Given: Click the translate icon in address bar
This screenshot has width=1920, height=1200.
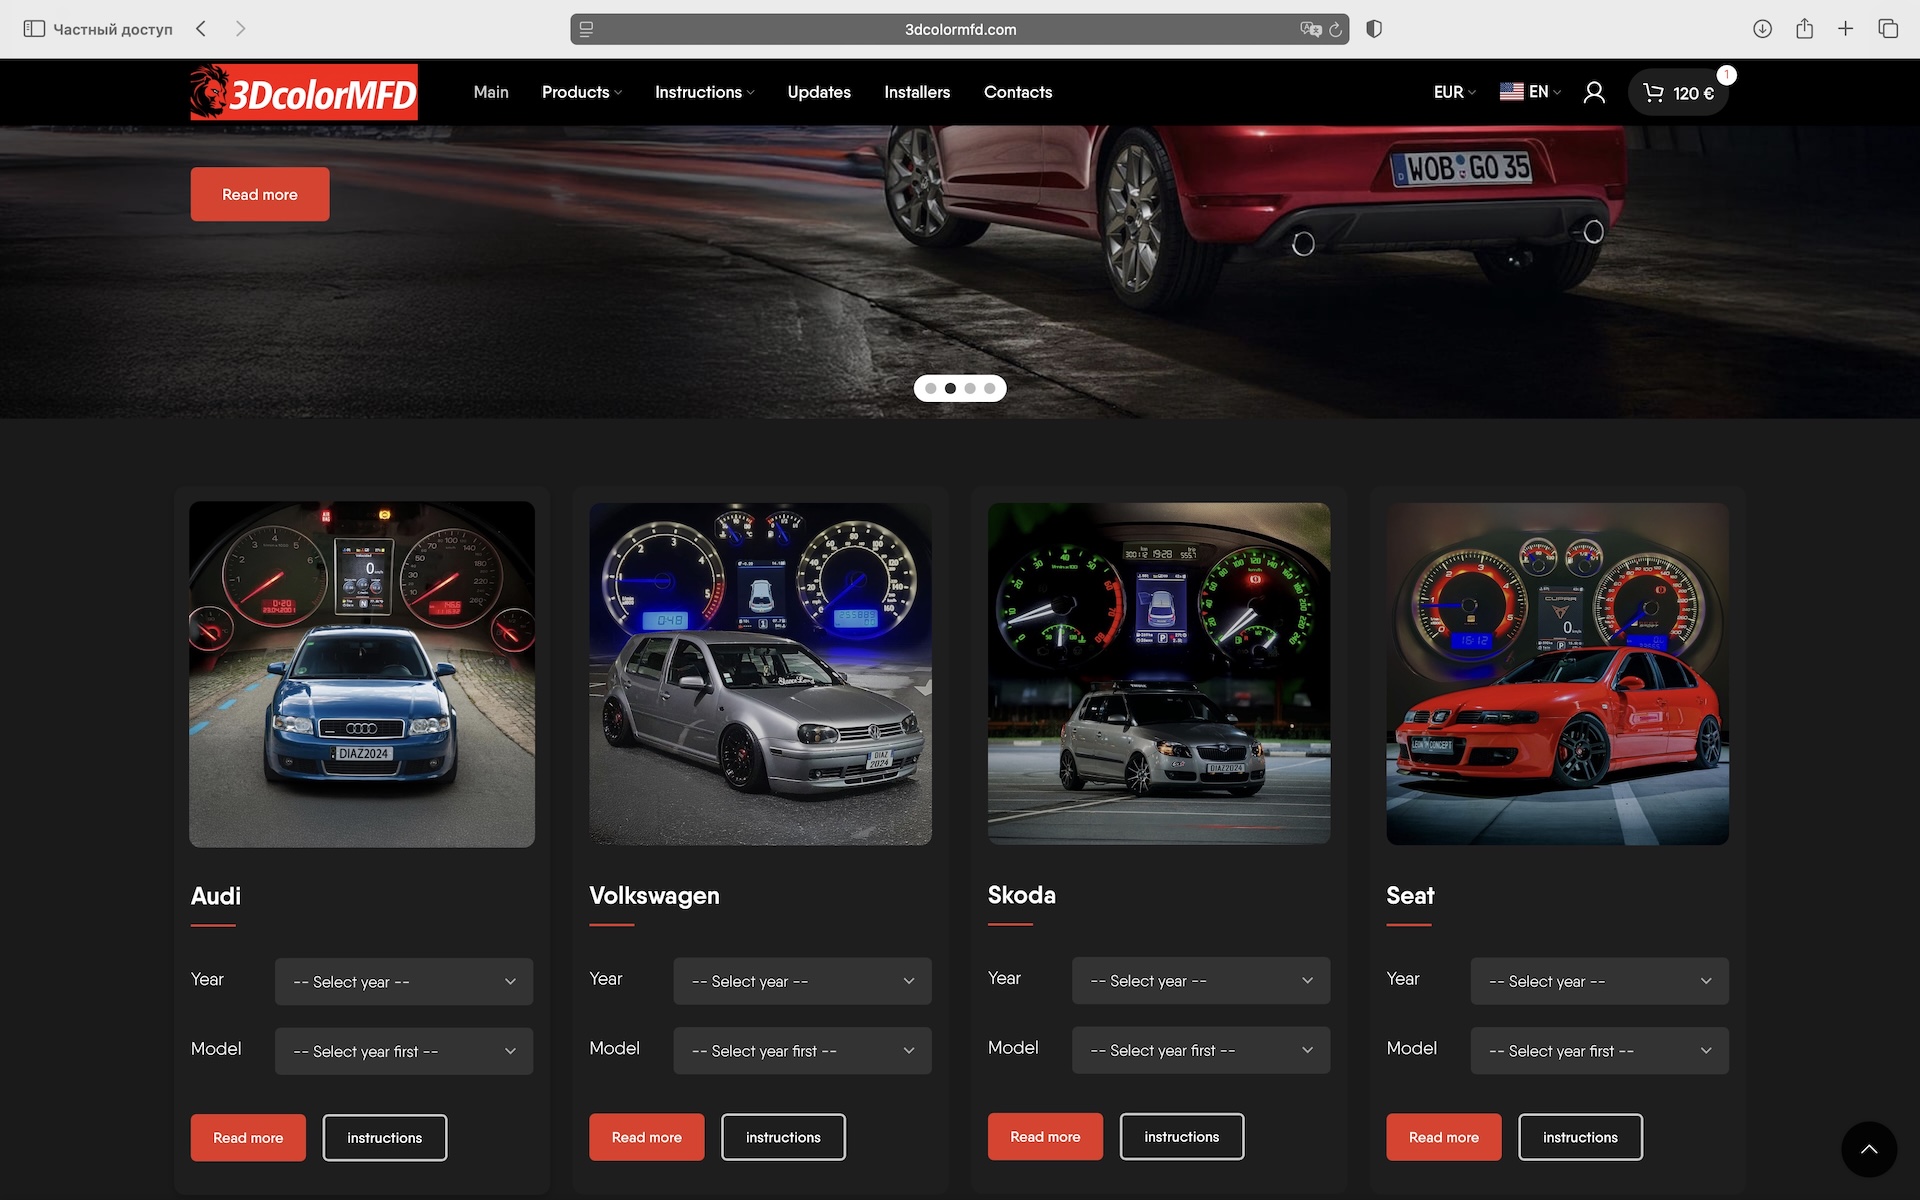Looking at the screenshot, I should [x=1310, y=29].
